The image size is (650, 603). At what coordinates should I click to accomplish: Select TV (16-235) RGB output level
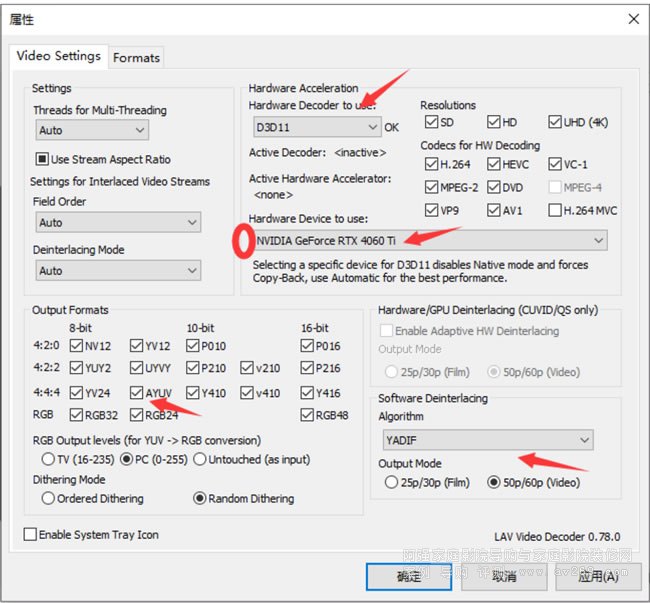[x=48, y=459]
